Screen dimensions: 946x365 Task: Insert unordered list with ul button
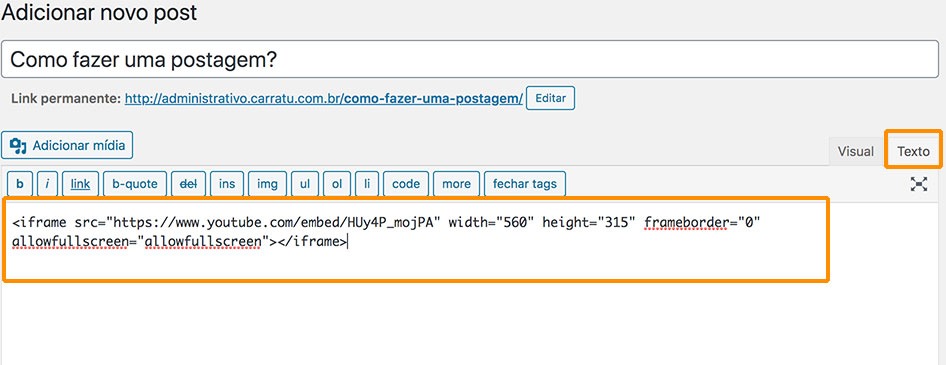pos(305,184)
